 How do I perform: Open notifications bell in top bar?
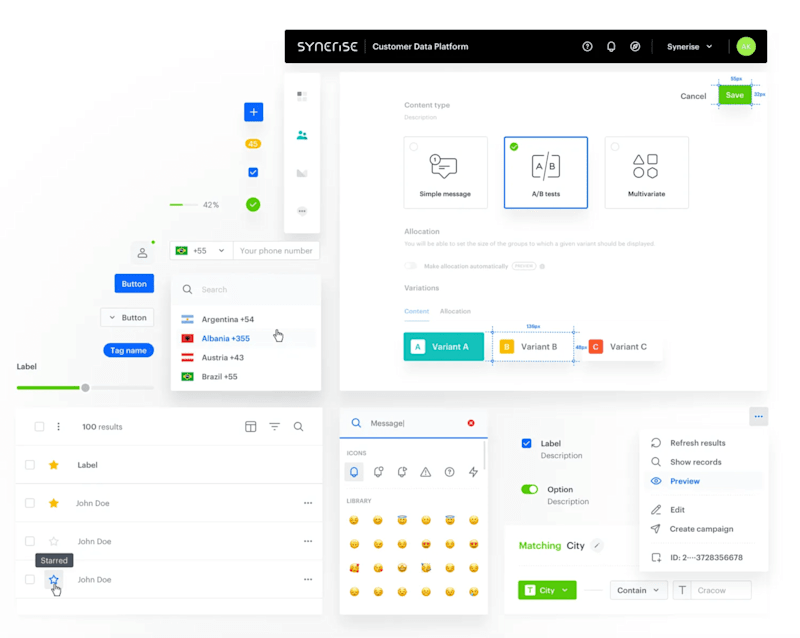[x=611, y=46]
